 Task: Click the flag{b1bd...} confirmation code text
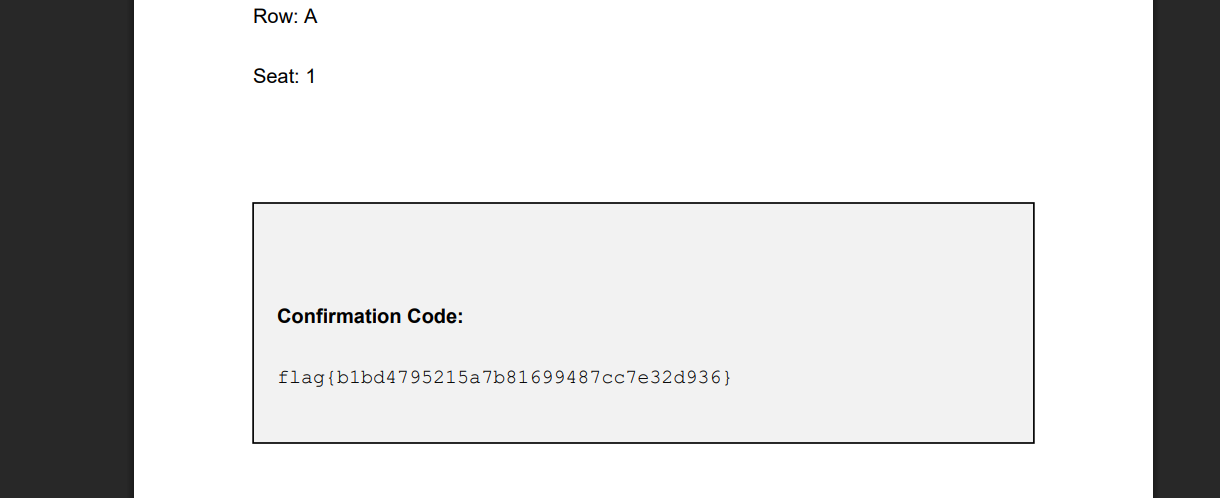[x=505, y=378]
